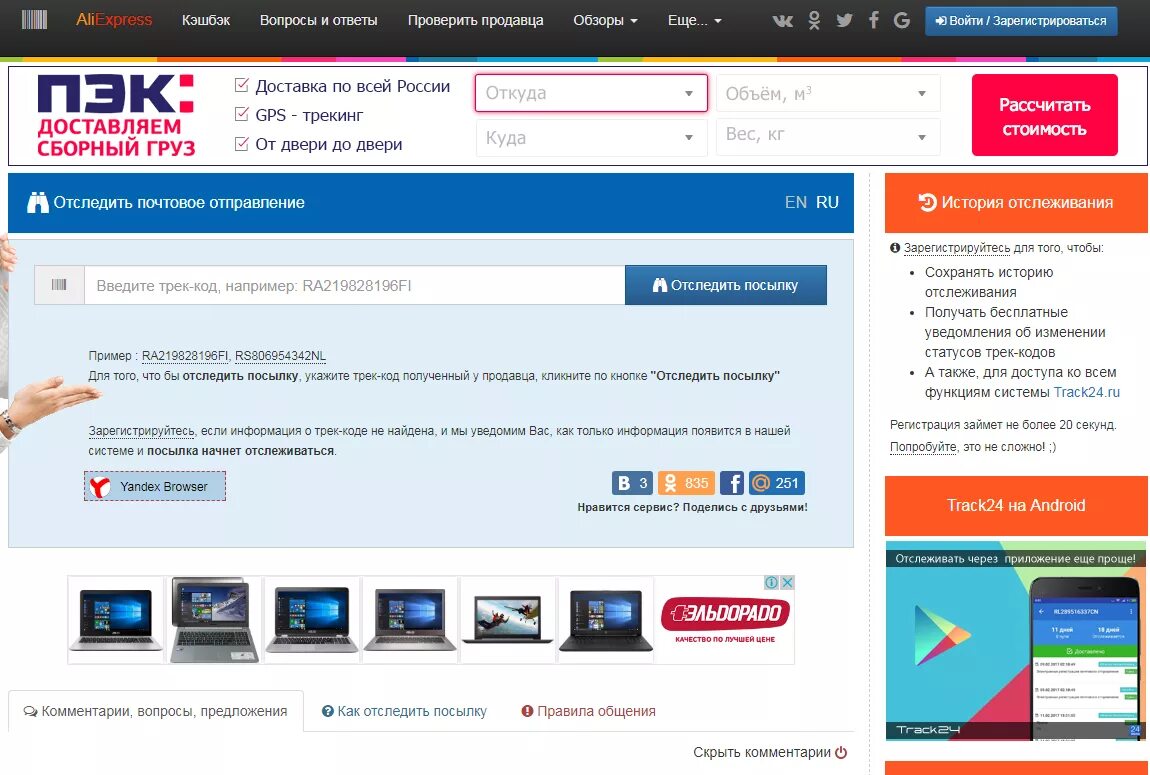Click the AdChoices info icon on laptop ad
Image resolution: width=1150 pixels, height=775 pixels.
tap(771, 582)
